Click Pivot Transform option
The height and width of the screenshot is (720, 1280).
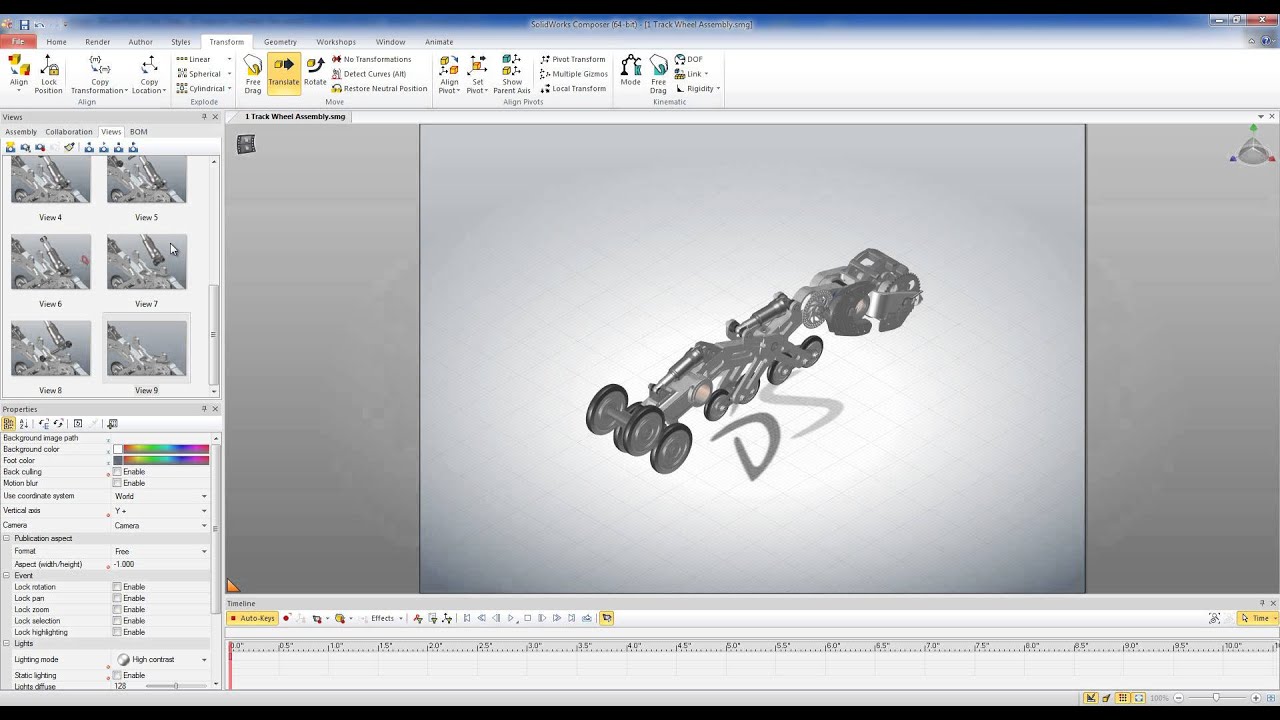[x=572, y=59]
